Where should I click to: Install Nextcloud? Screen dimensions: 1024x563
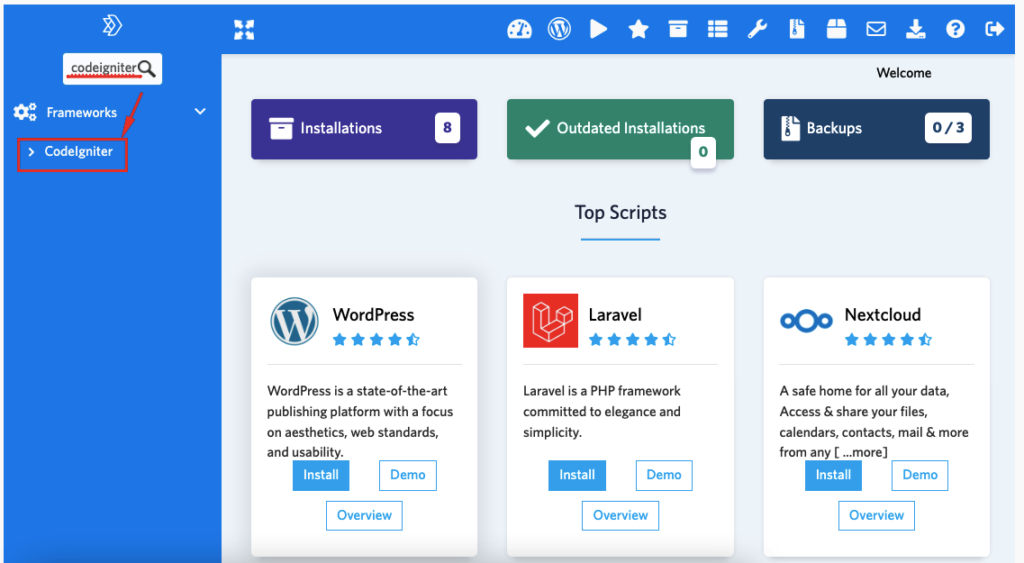point(833,475)
